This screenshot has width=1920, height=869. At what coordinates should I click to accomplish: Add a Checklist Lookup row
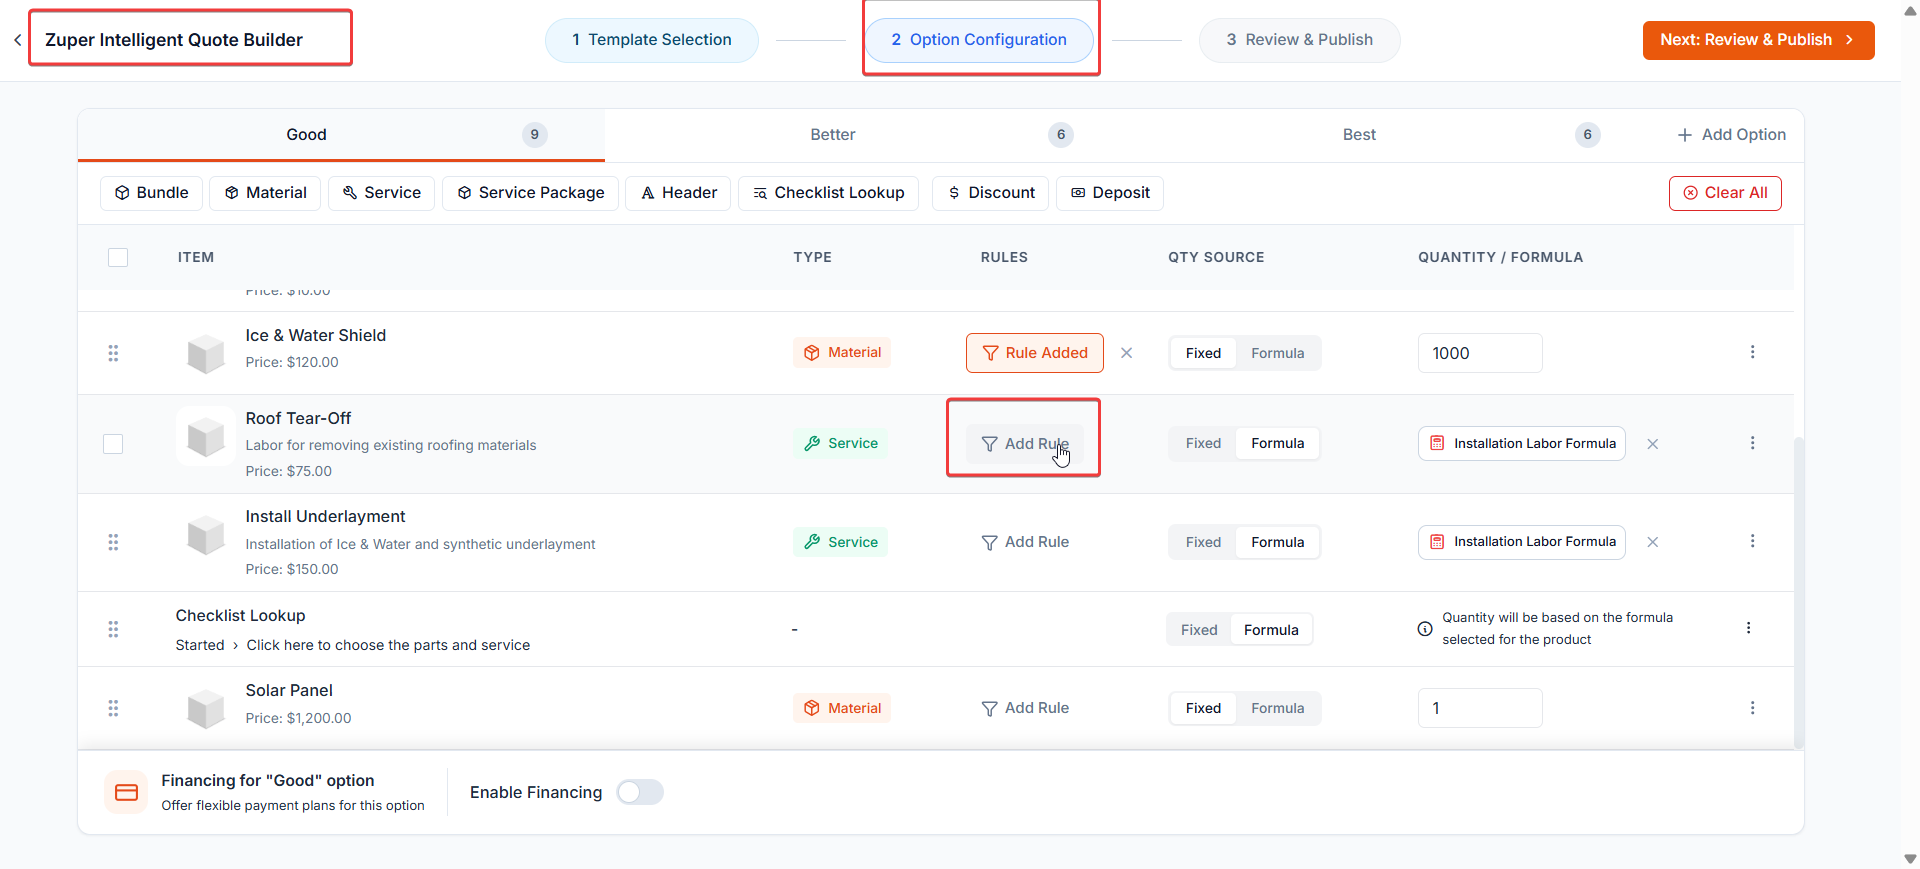click(829, 193)
